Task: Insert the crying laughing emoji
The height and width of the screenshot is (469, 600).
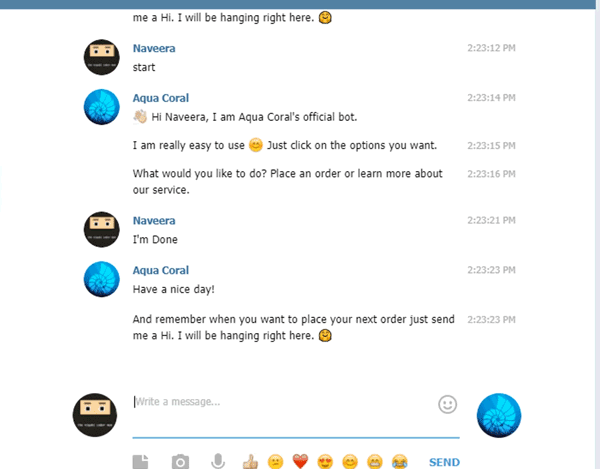Action: coord(399,462)
